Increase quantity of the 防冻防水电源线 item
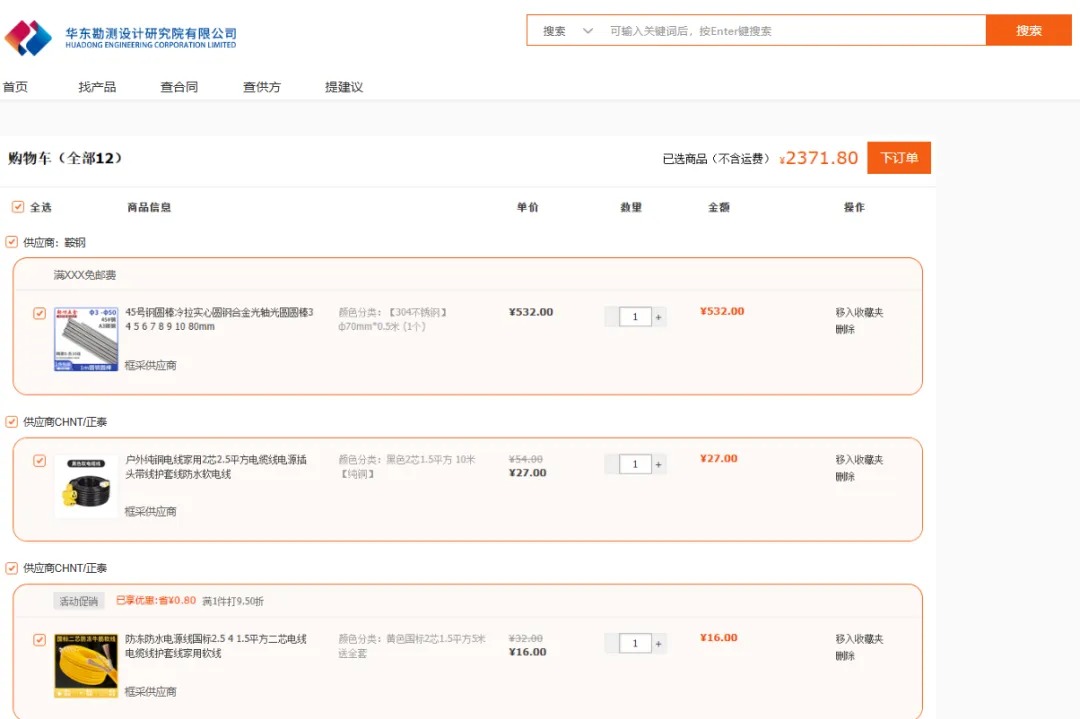Image resolution: width=1080 pixels, height=719 pixels. 658,643
